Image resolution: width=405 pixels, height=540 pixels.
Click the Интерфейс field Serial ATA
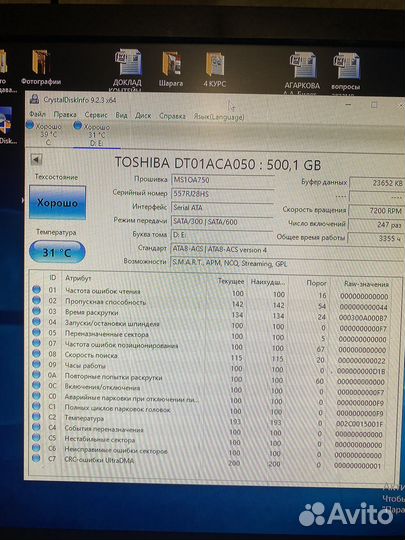[223, 208]
